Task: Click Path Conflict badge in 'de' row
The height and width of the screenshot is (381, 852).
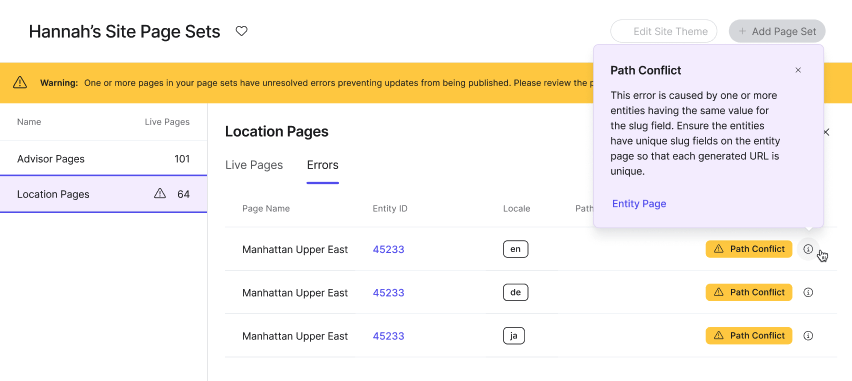Action: coord(749,292)
